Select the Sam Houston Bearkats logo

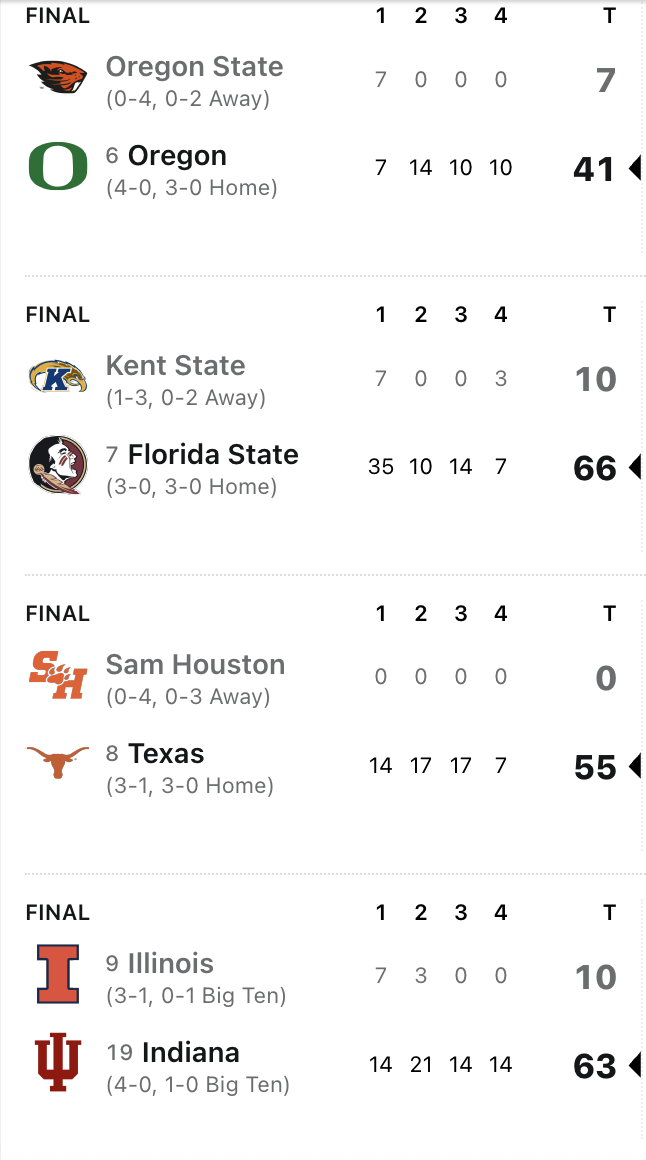coord(57,676)
